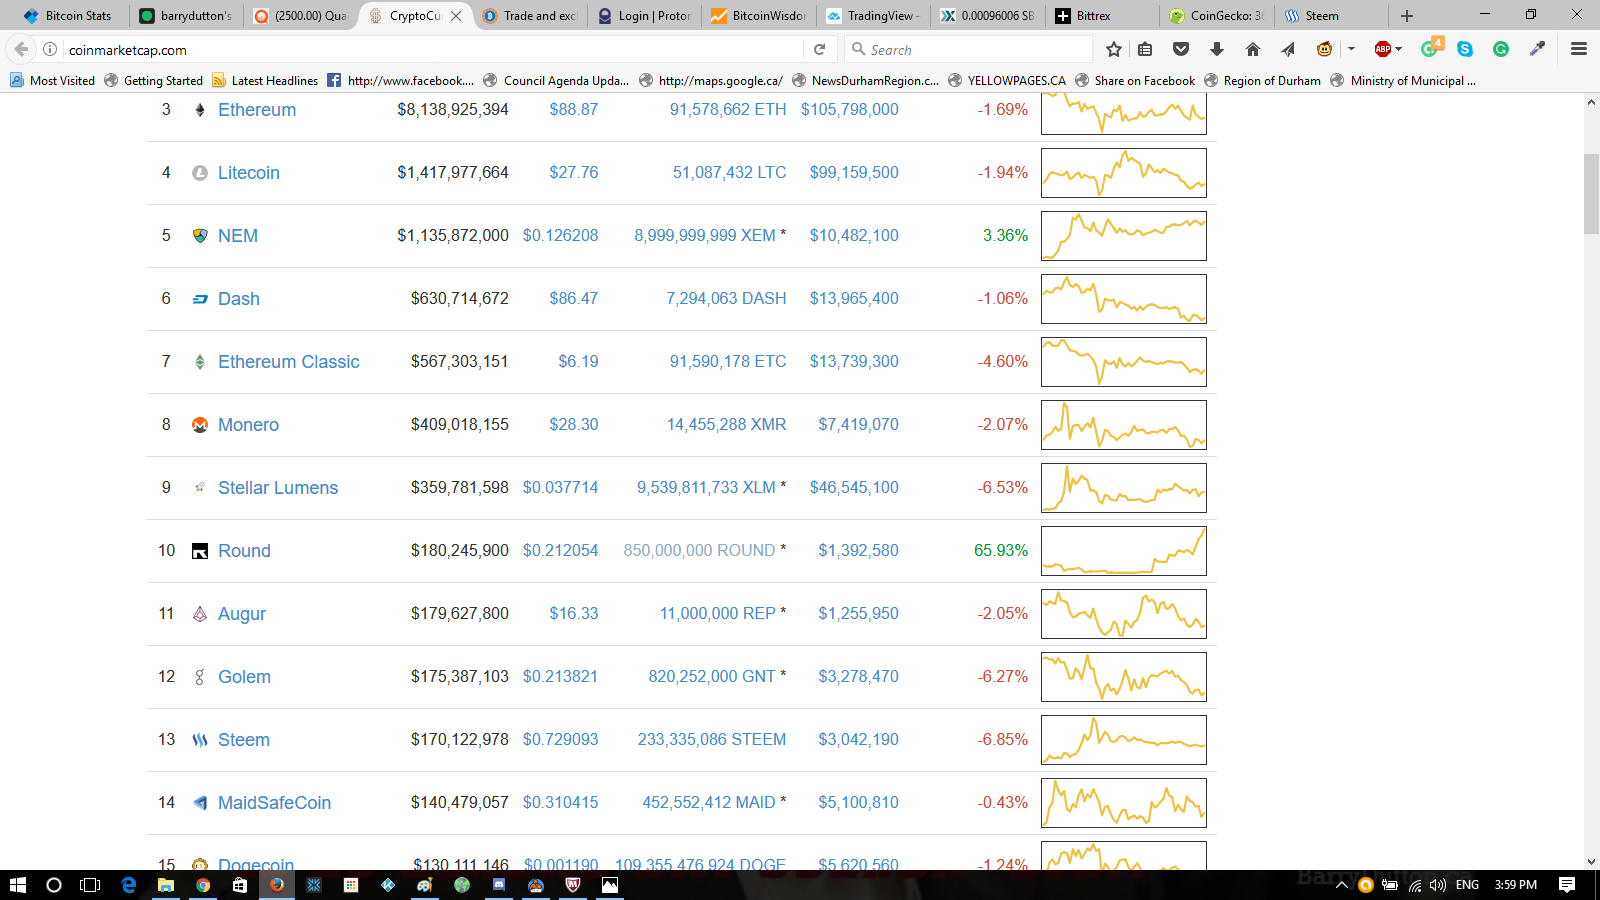Viewport: 1600px width, 900px height.
Task: Expand Greasemonkey dropdown arrow
Action: 1351,49
